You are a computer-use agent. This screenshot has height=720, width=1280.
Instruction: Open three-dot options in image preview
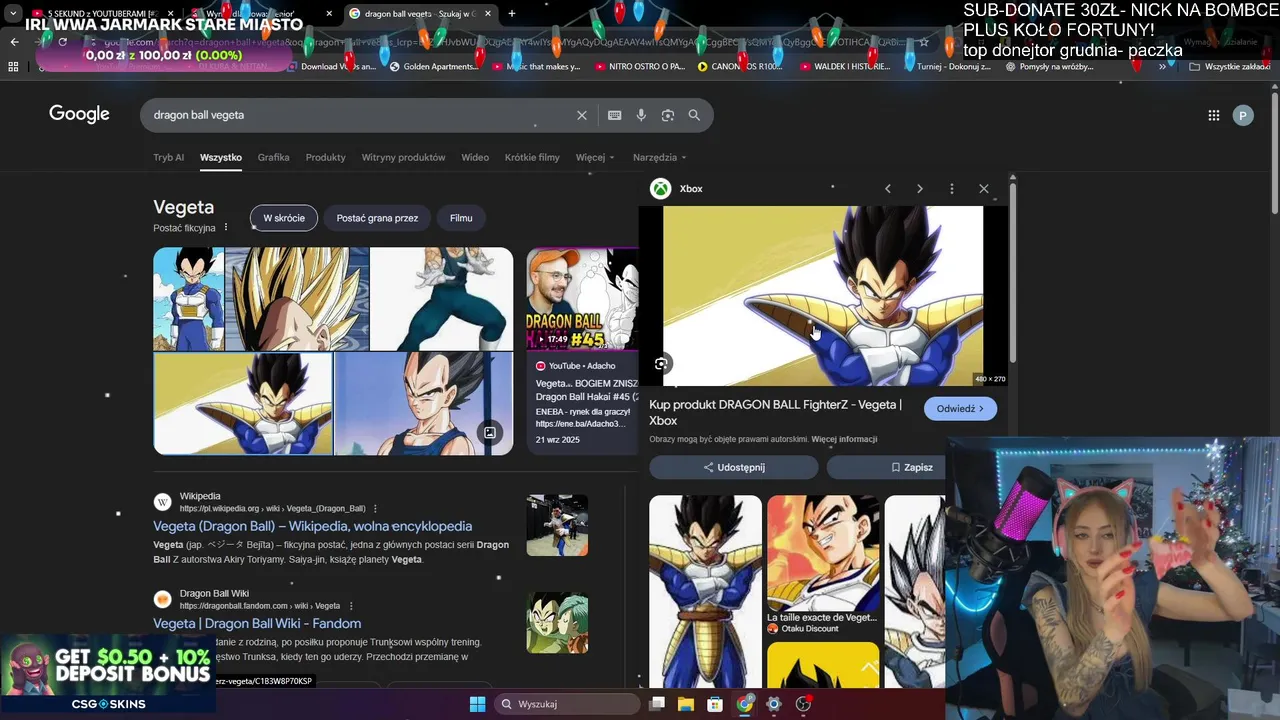click(951, 188)
